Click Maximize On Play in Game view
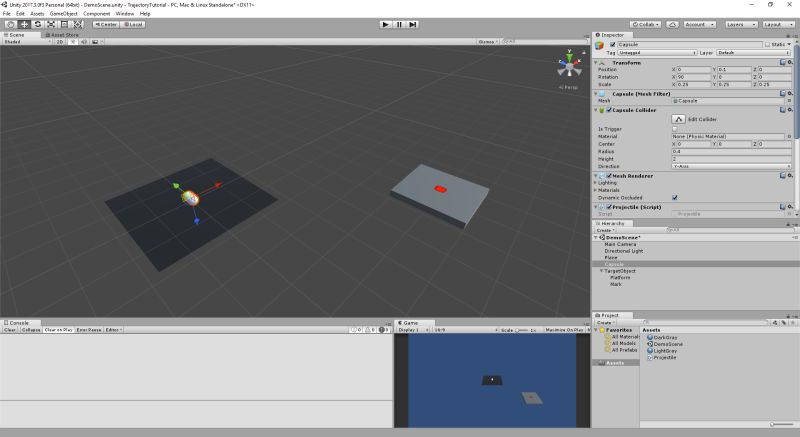The width and height of the screenshot is (800, 437). pos(564,330)
